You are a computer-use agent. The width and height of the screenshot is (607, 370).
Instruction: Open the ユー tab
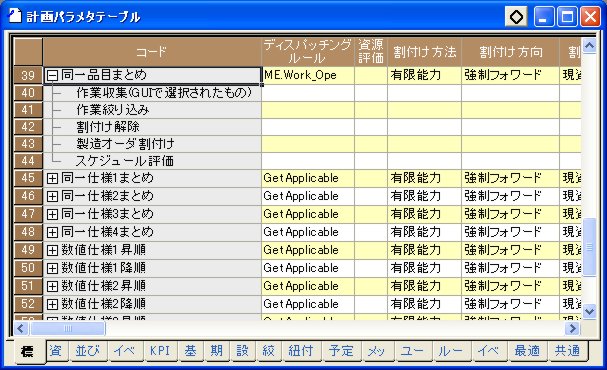click(x=413, y=351)
